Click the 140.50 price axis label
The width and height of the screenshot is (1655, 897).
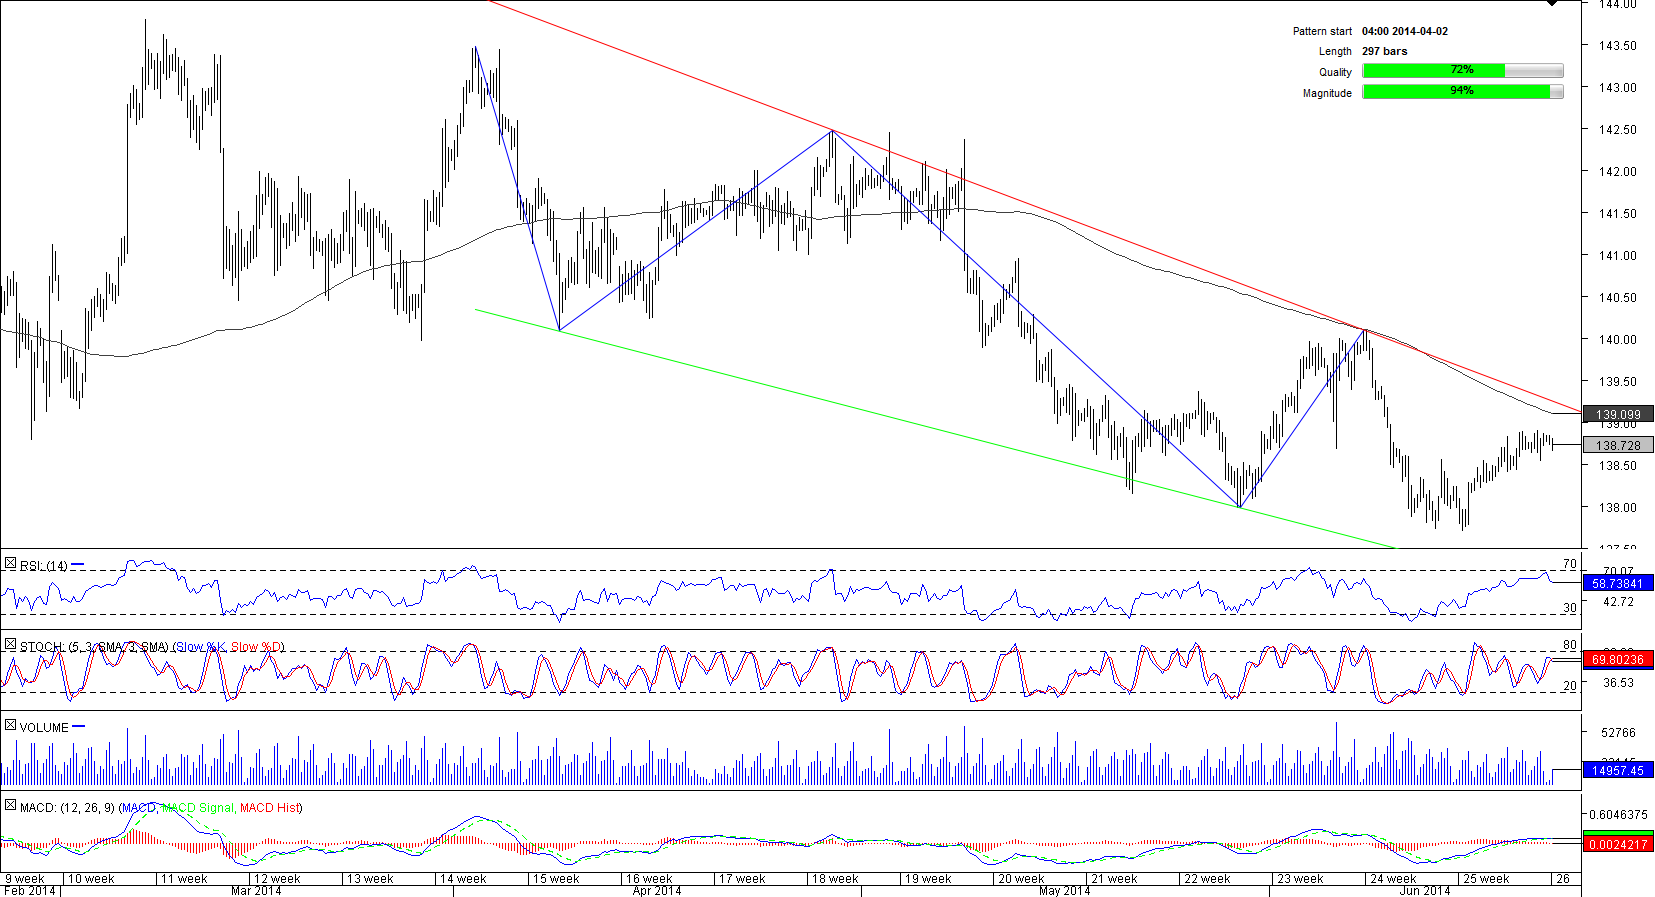coord(1618,298)
